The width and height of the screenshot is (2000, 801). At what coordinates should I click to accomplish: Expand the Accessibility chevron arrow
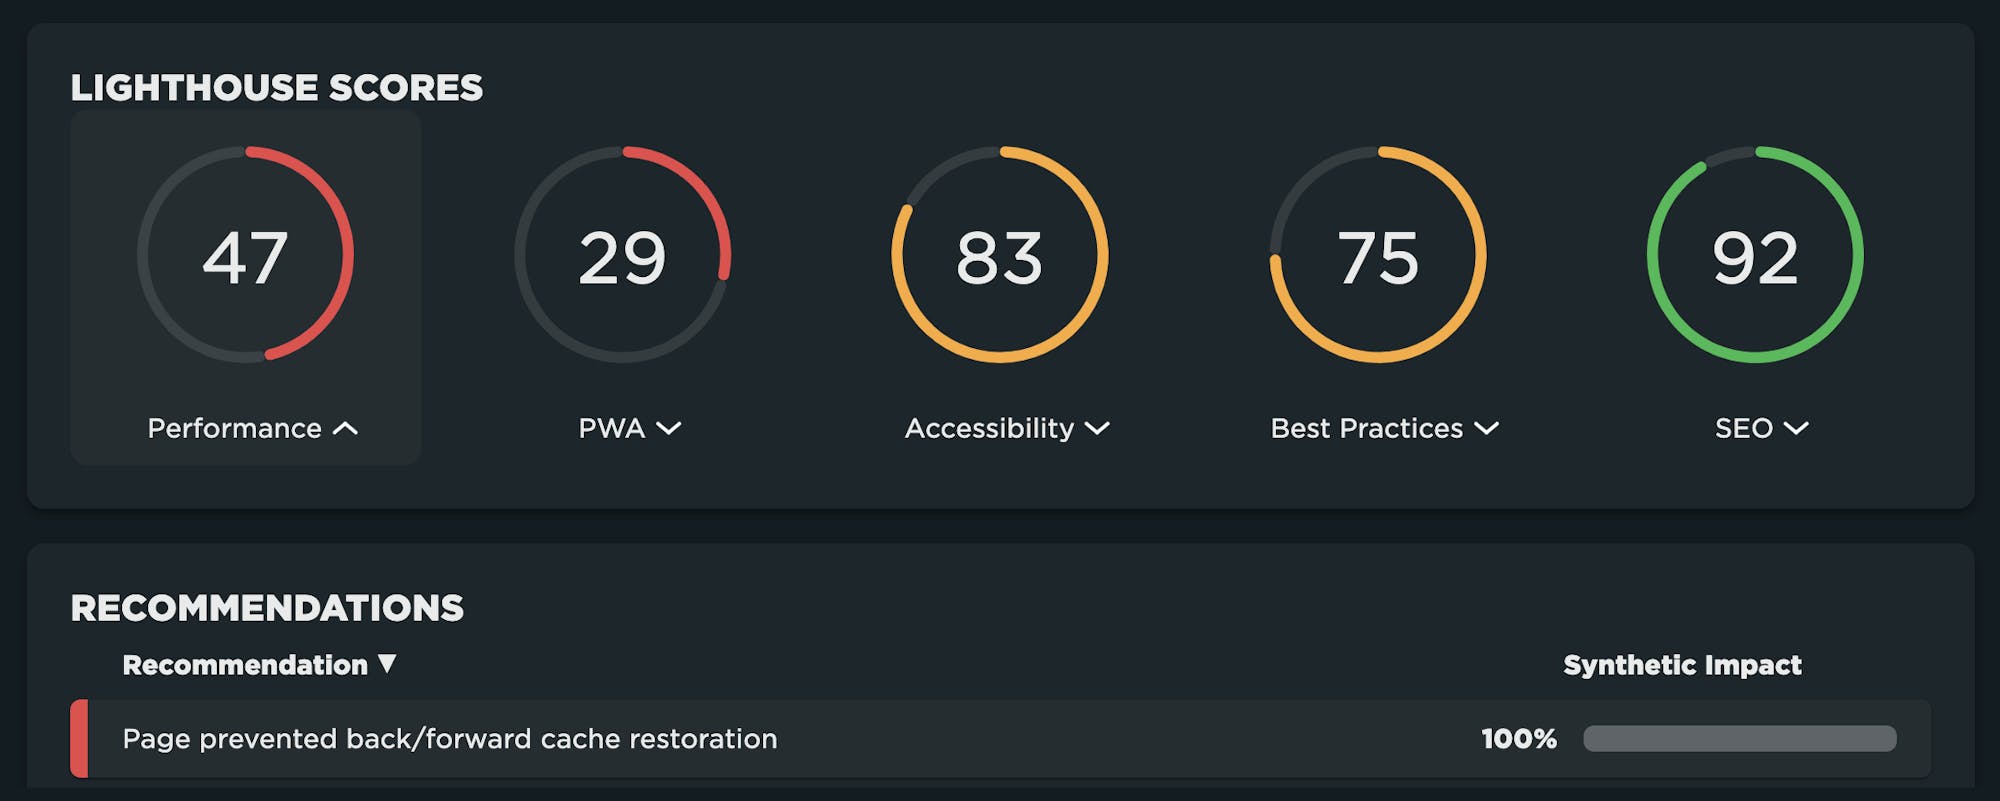point(1097,429)
